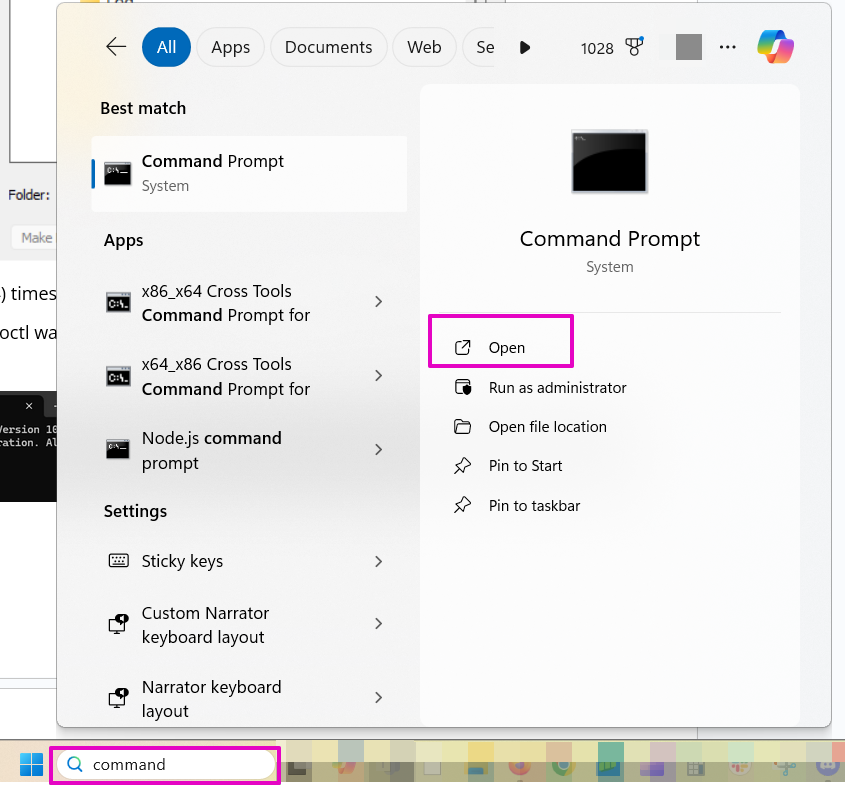Click the Narrator keyboard layout icon
845x788 pixels.
coord(119,697)
